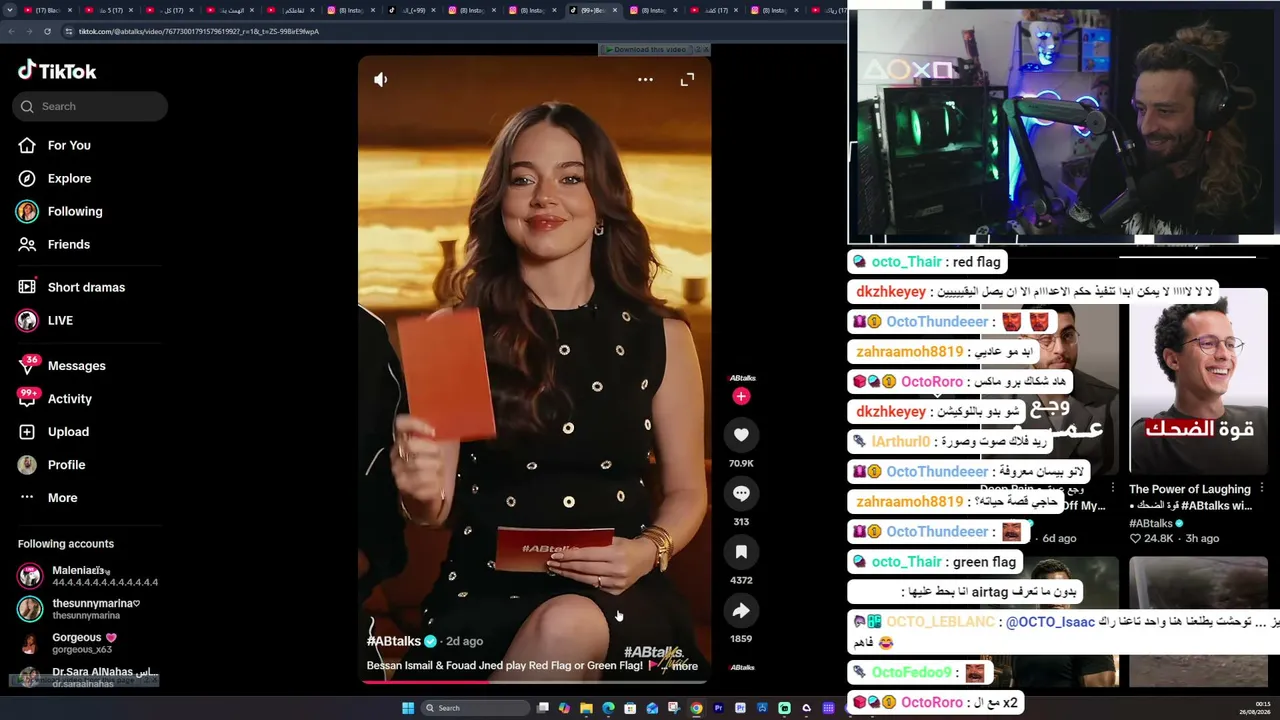
Task: Mute the TikTok video sound
Action: coord(380,79)
